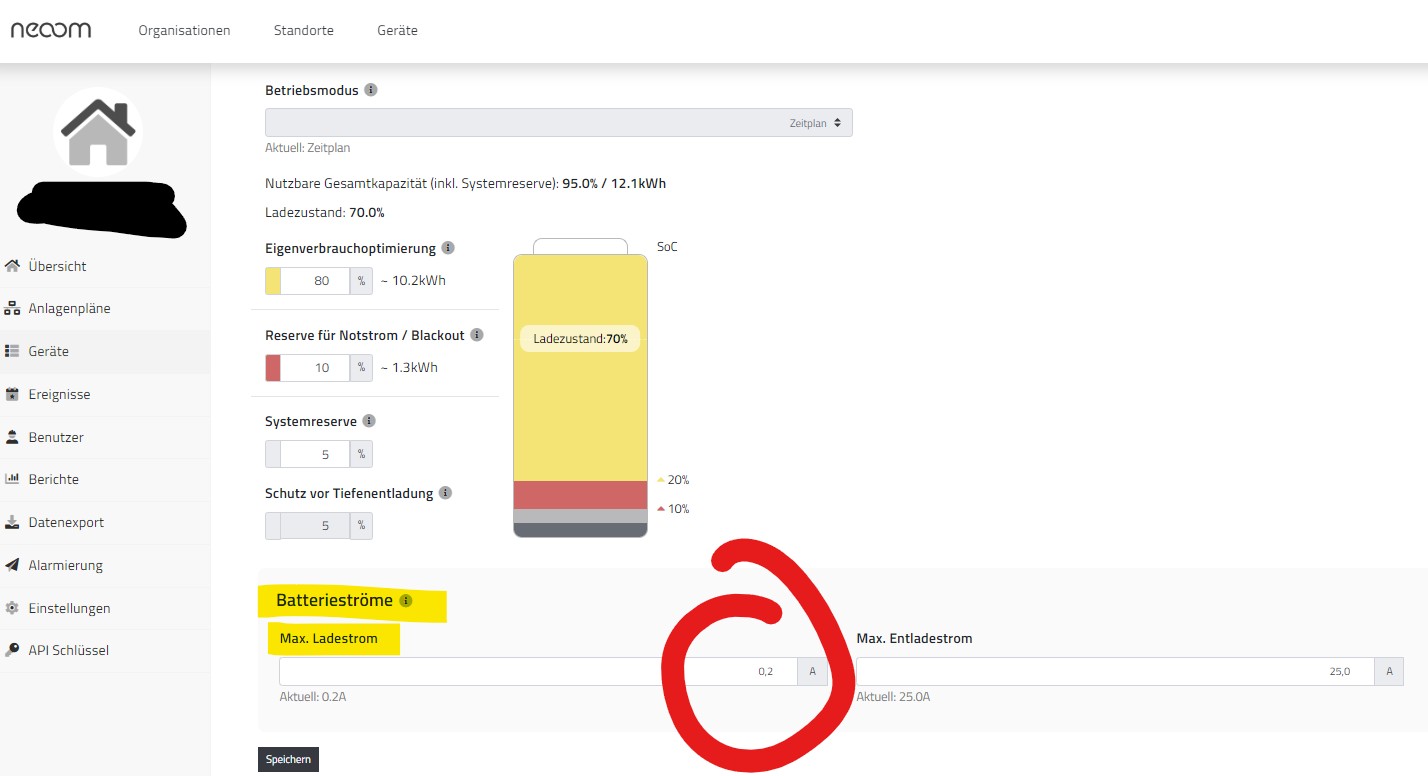Focus the Max. Entladestrom input field

(1115, 671)
